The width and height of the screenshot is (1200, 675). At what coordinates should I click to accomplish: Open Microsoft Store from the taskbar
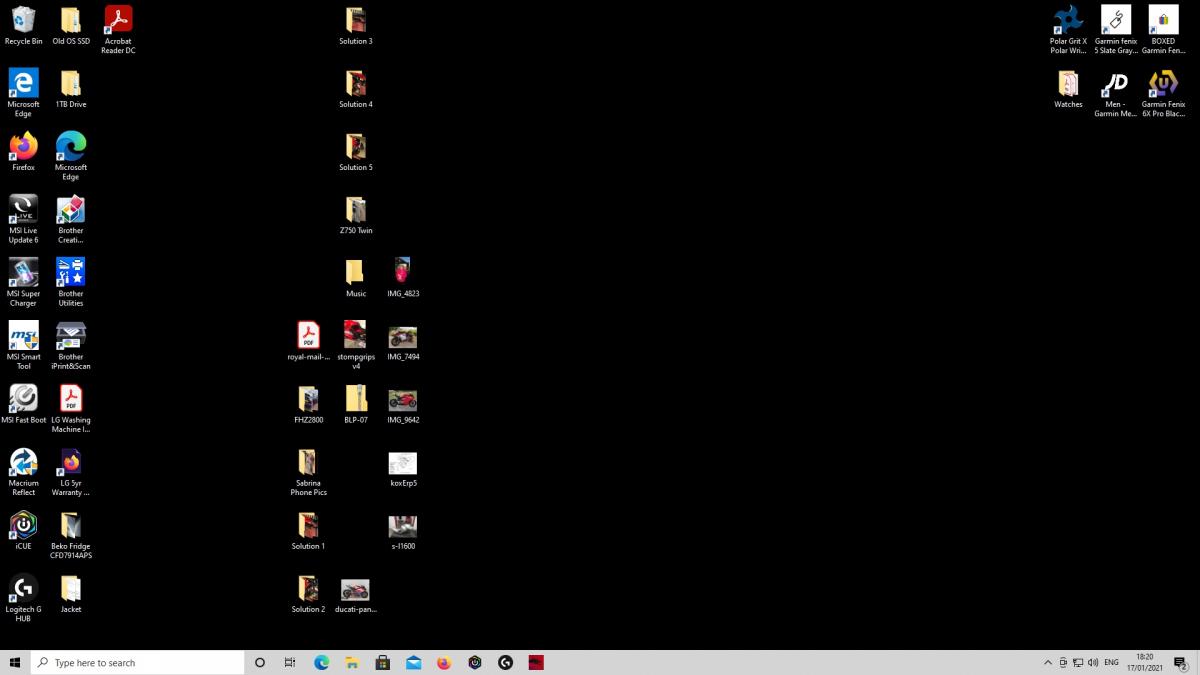tap(382, 662)
